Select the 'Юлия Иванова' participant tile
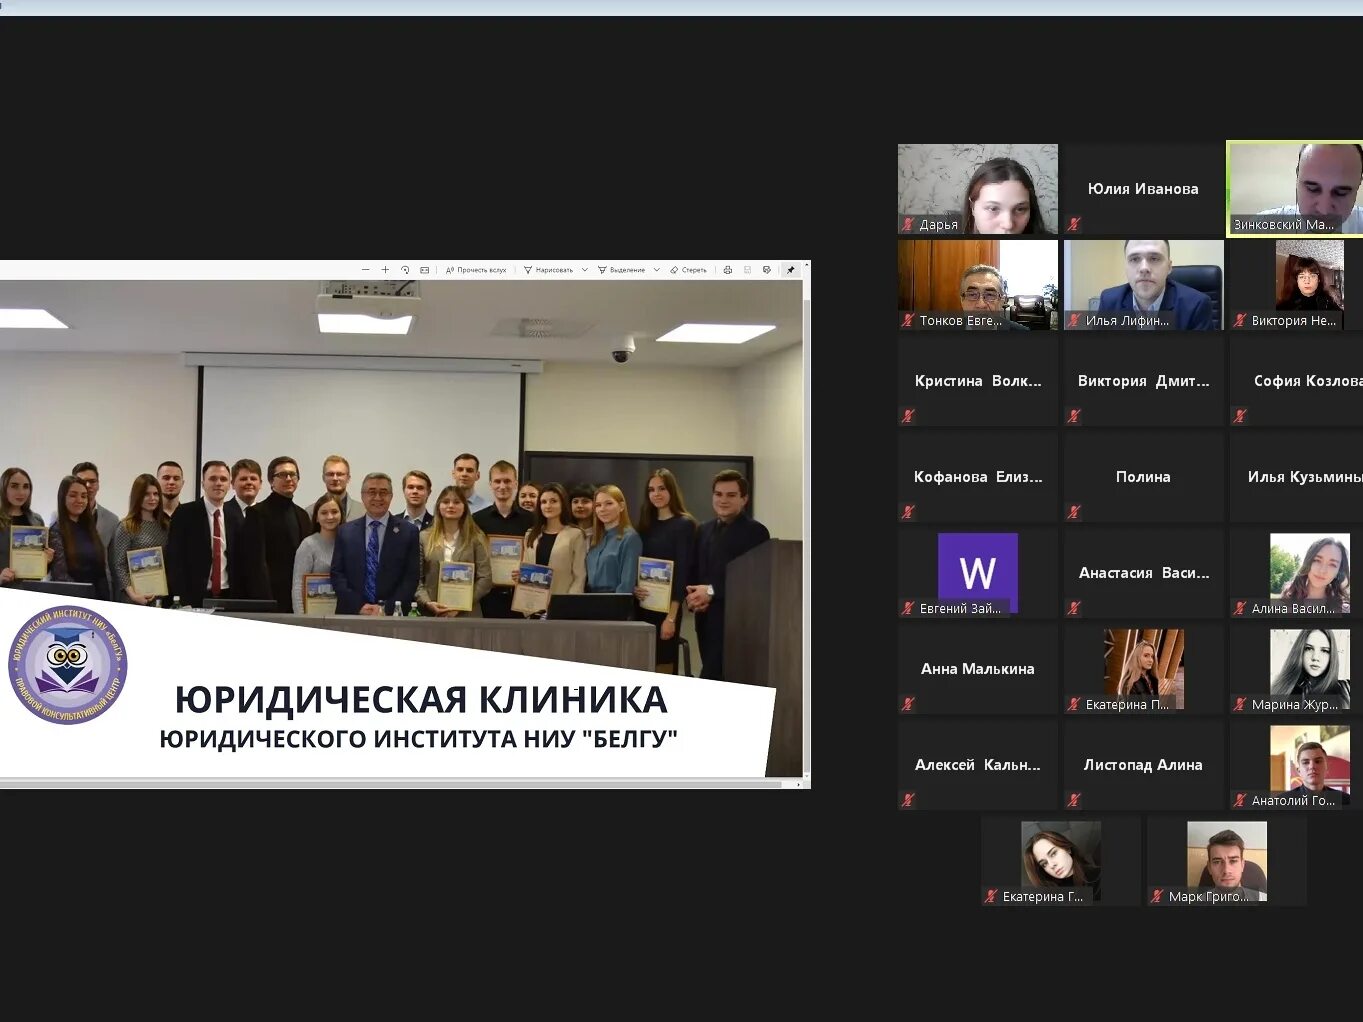 (x=1143, y=189)
